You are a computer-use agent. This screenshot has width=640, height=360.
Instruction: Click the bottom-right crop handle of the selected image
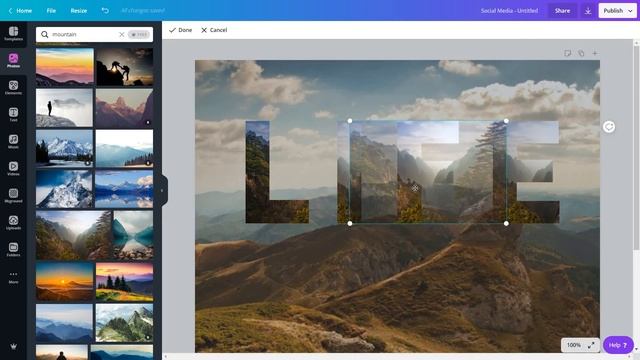click(x=506, y=224)
